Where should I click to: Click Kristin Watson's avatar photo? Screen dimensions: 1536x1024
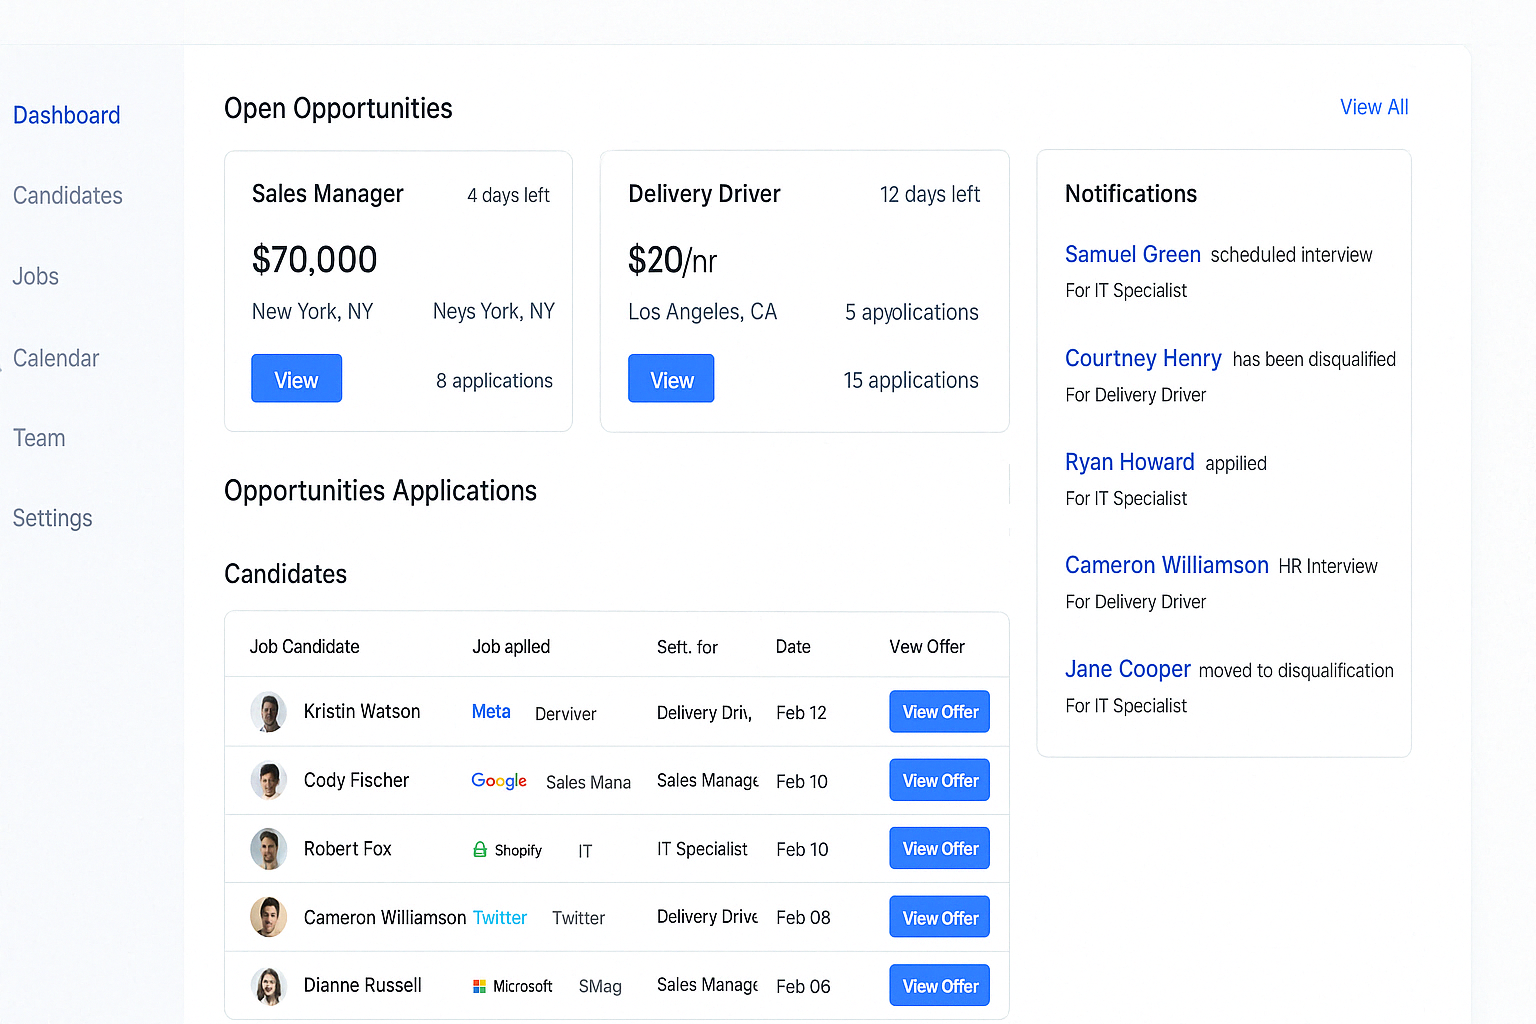coord(268,712)
